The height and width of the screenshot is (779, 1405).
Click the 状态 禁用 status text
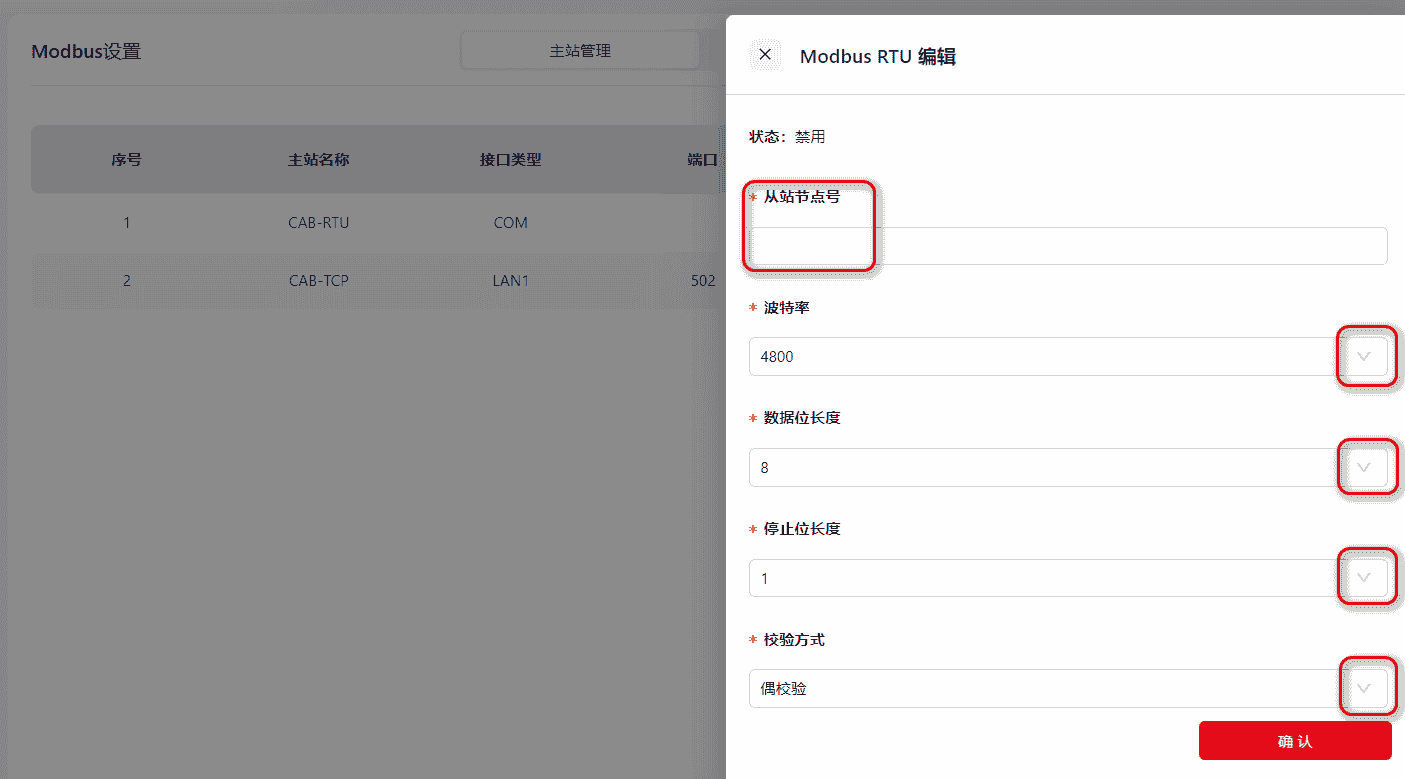(x=787, y=137)
